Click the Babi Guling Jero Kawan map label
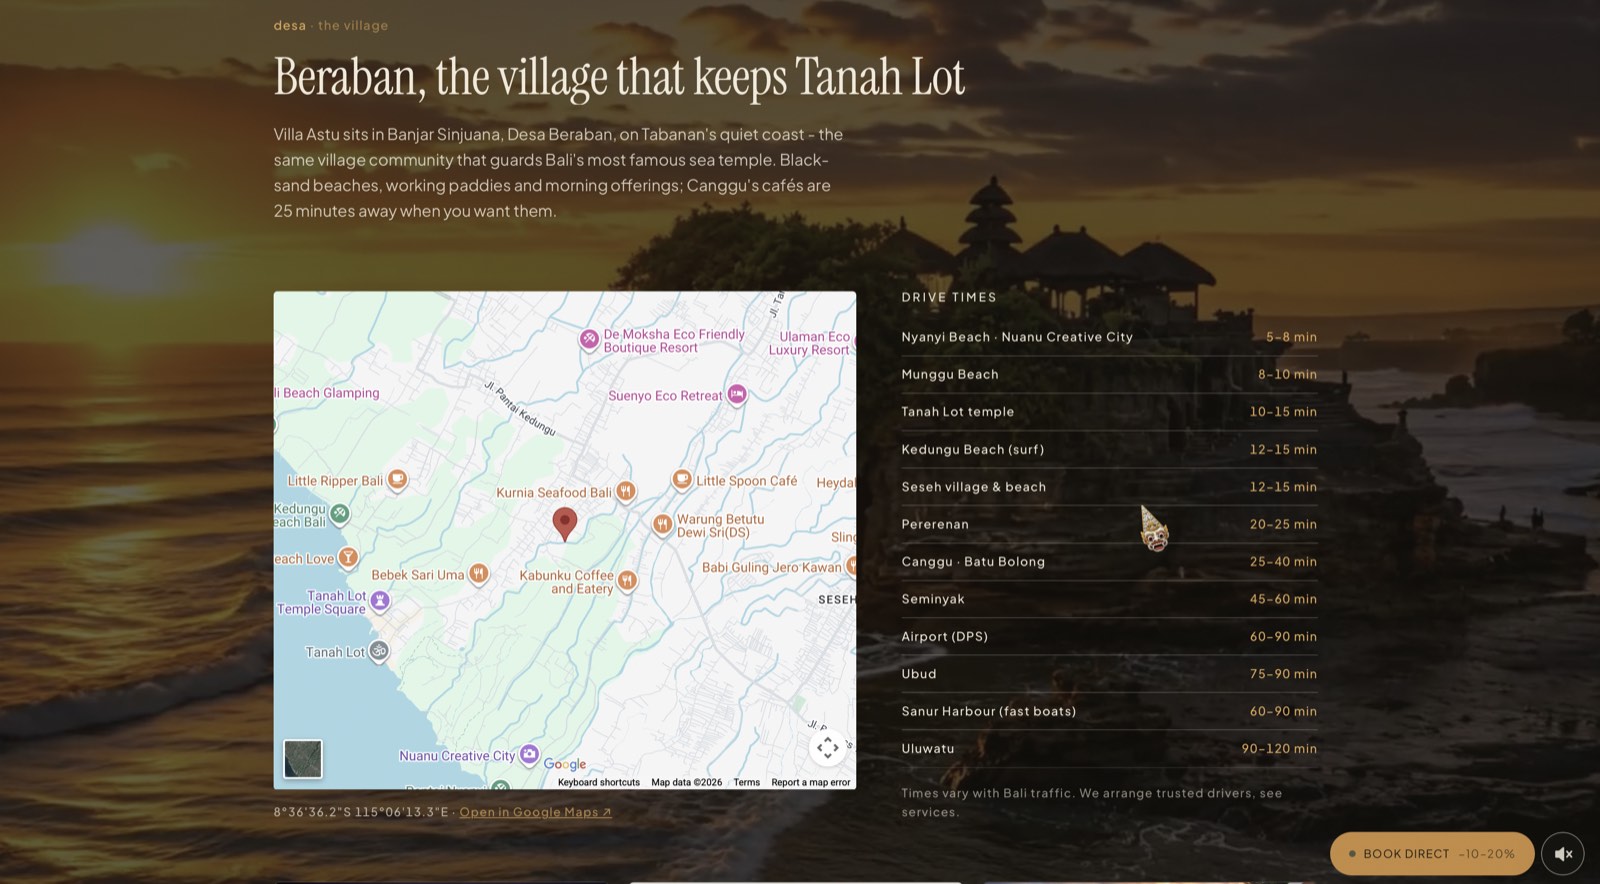The height and width of the screenshot is (884, 1600). (772, 567)
